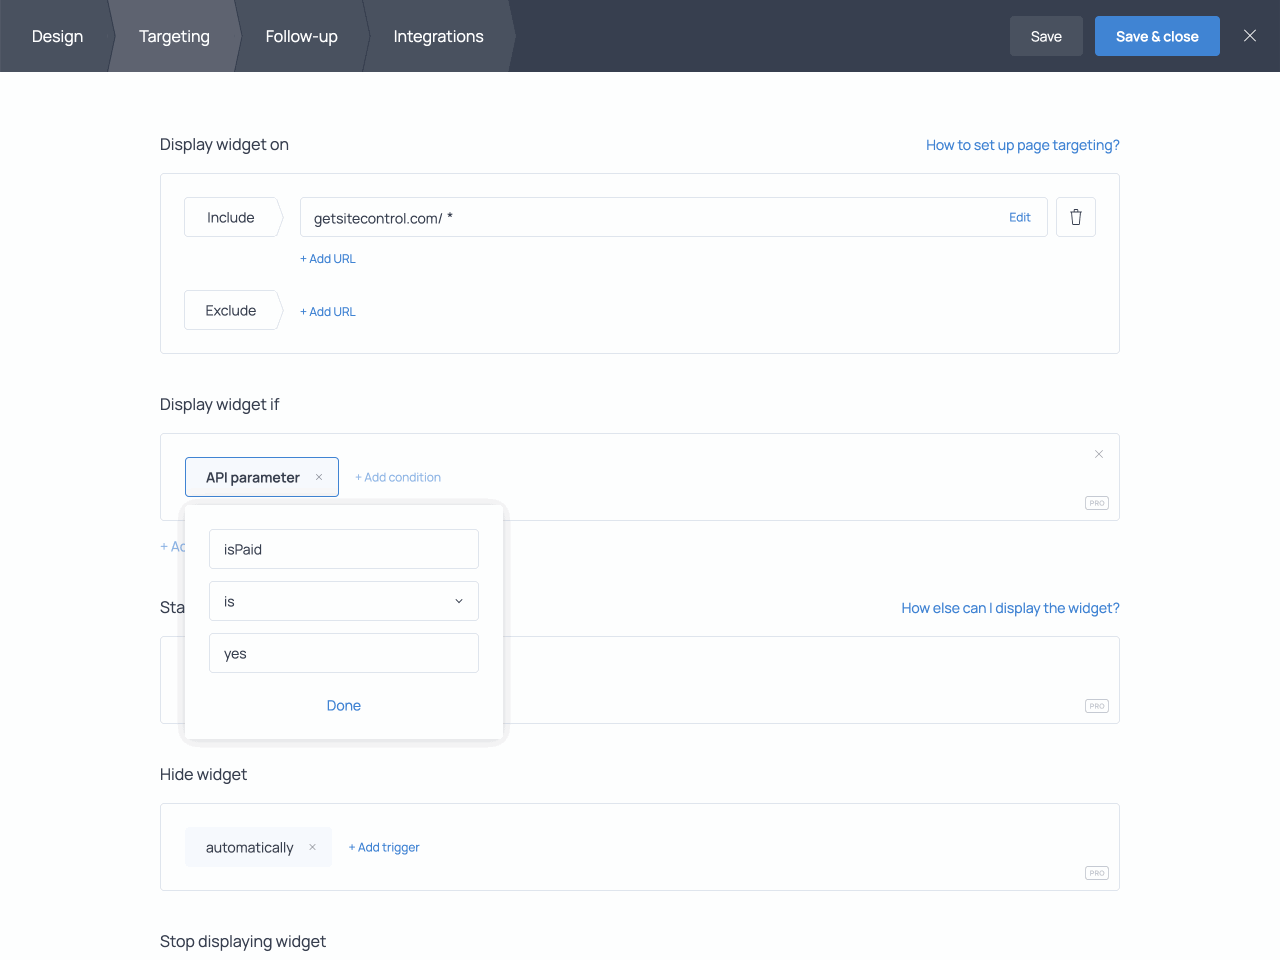Open the Exclude URL rule selector

(x=228, y=310)
